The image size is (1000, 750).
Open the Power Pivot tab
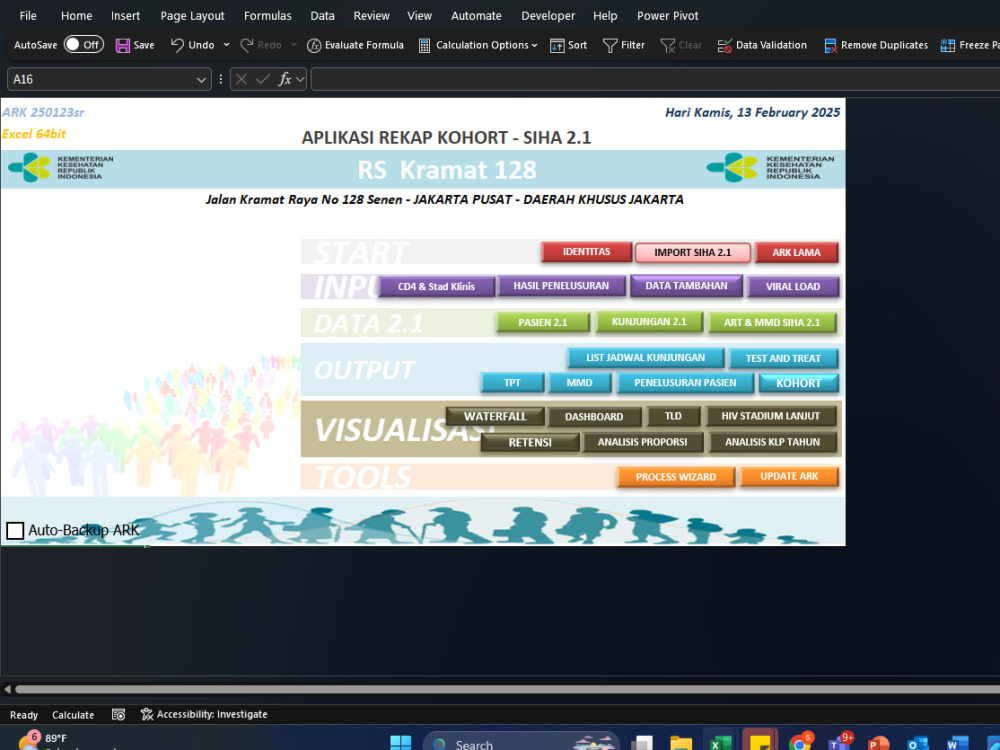click(668, 15)
